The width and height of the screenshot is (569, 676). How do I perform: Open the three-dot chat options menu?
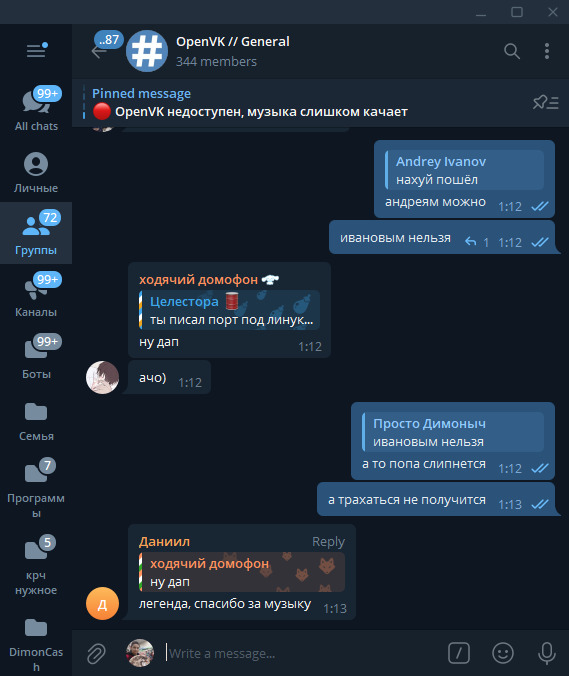[547, 51]
